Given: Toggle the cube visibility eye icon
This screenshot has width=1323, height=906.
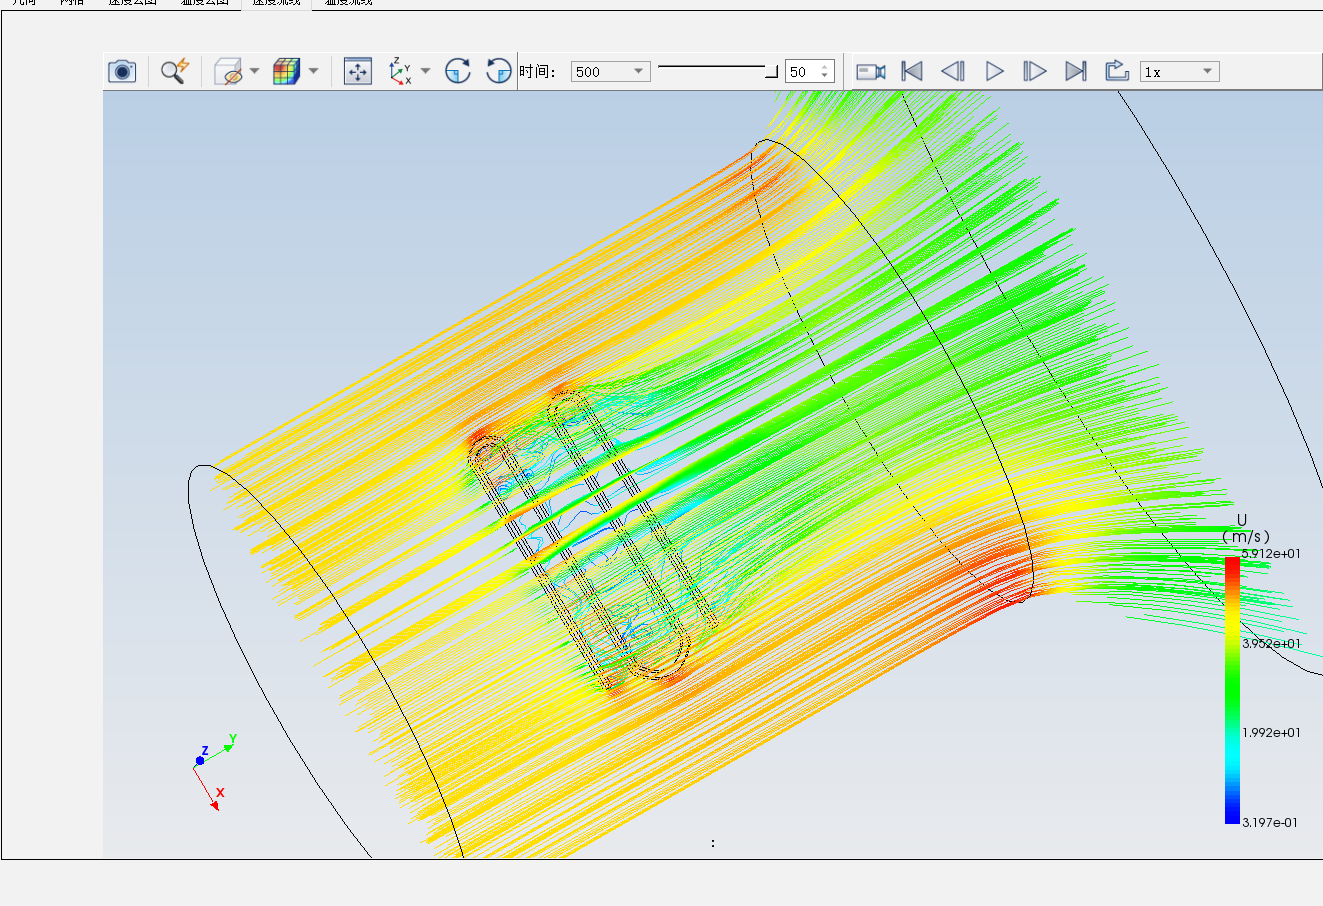Looking at the screenshot, I should (x=229, y=71).
